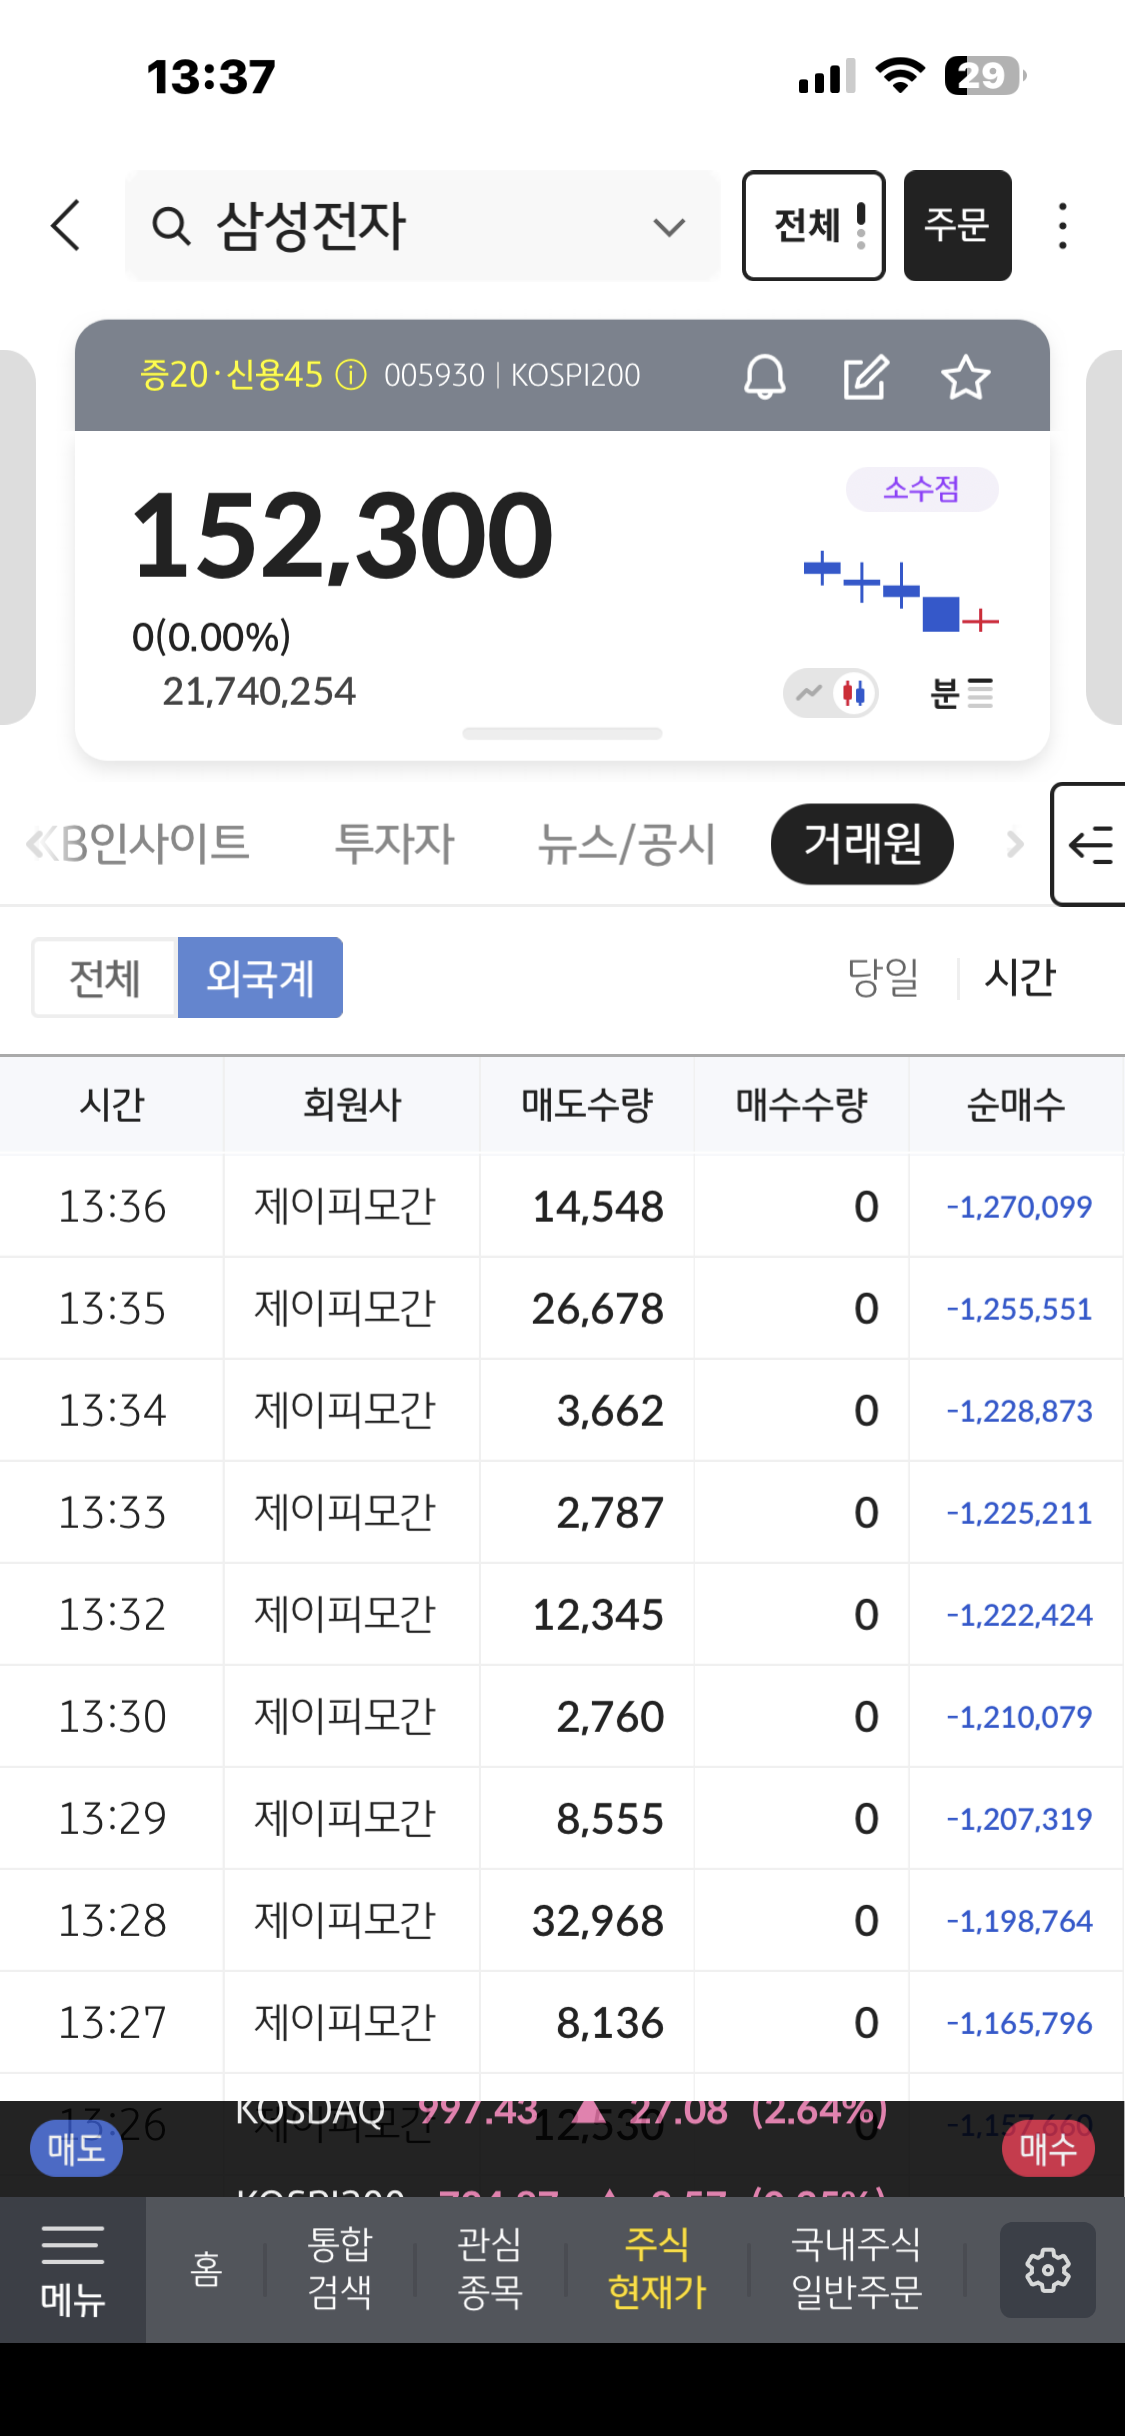Open the memo edit icon
The width and height of the screenshot is (1125, 2436).
[865, 377]
